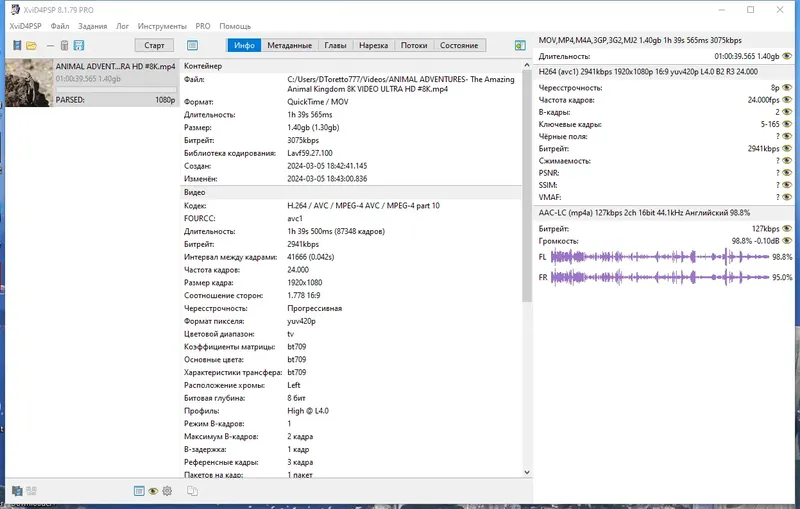
Task: Switch to the Состояние tab
Action: 459,45
